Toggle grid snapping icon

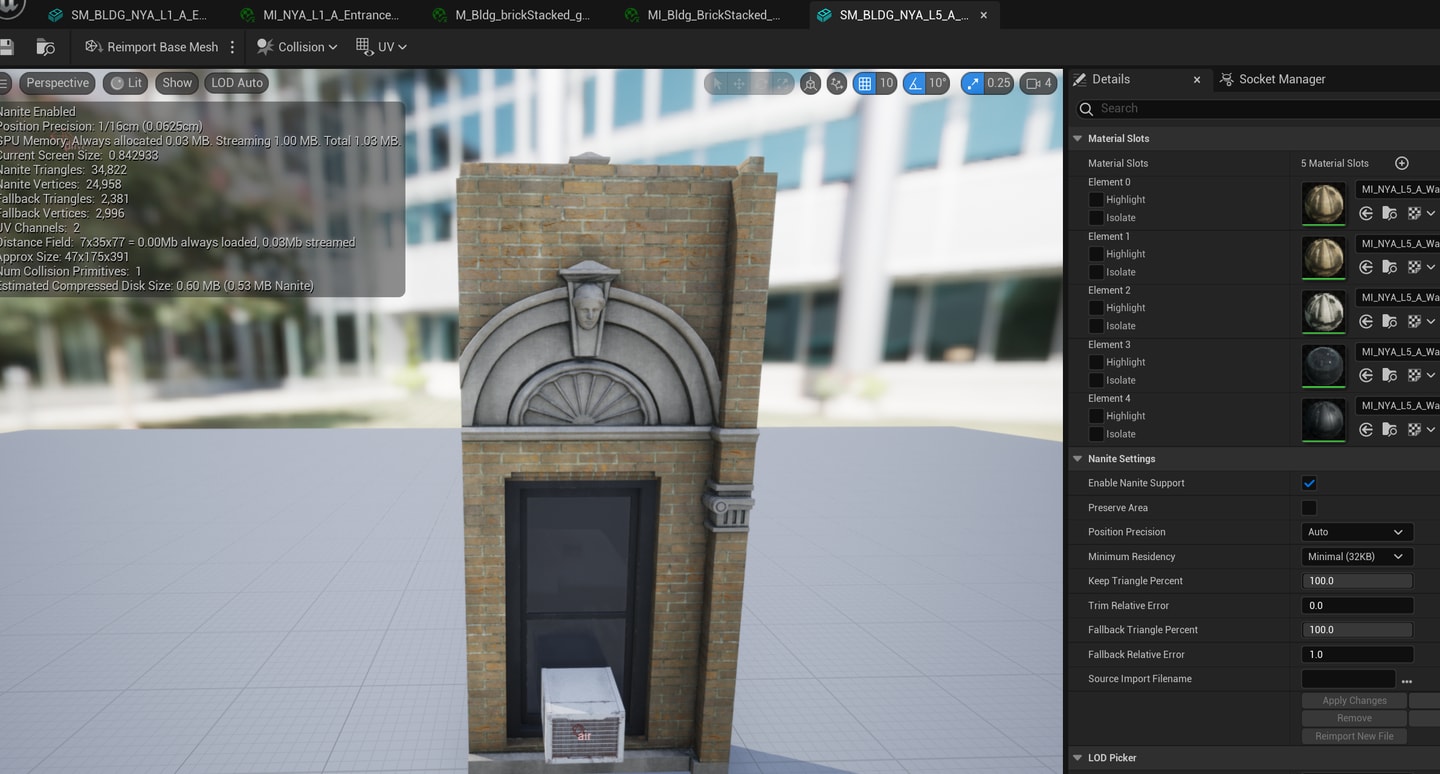(x=865, y=84)
